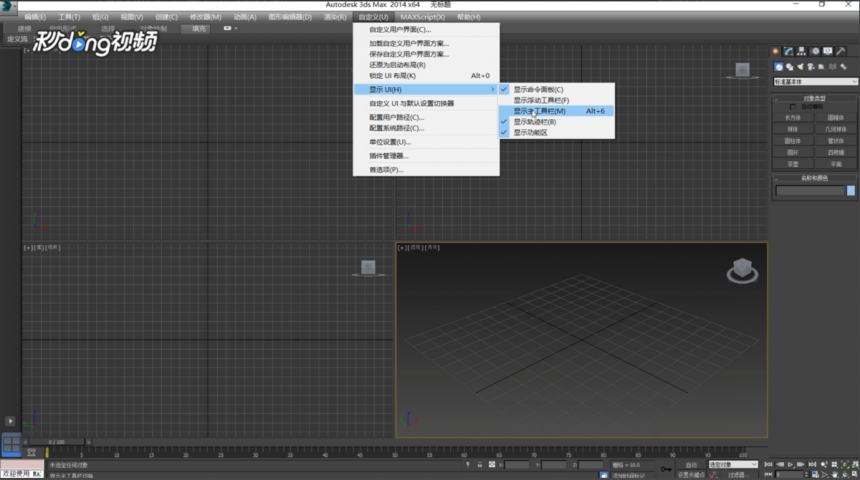Open the Hierarchy tab in command panel

[801, 51]
